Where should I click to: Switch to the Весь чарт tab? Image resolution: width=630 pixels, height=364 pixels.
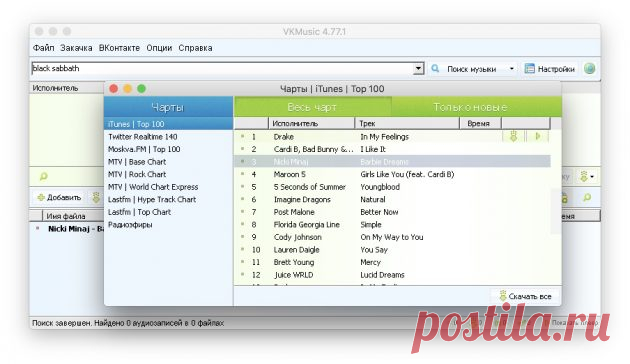point(313,107)
